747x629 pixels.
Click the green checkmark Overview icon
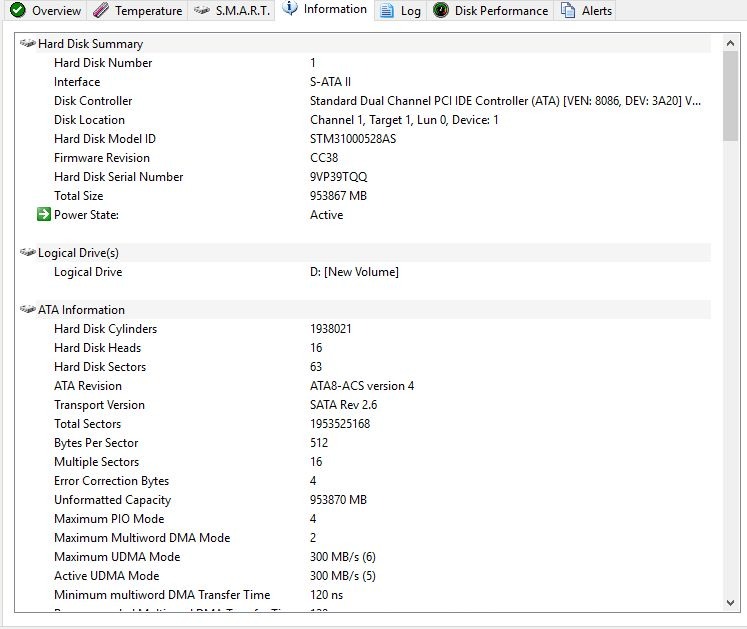coord(17,11)
